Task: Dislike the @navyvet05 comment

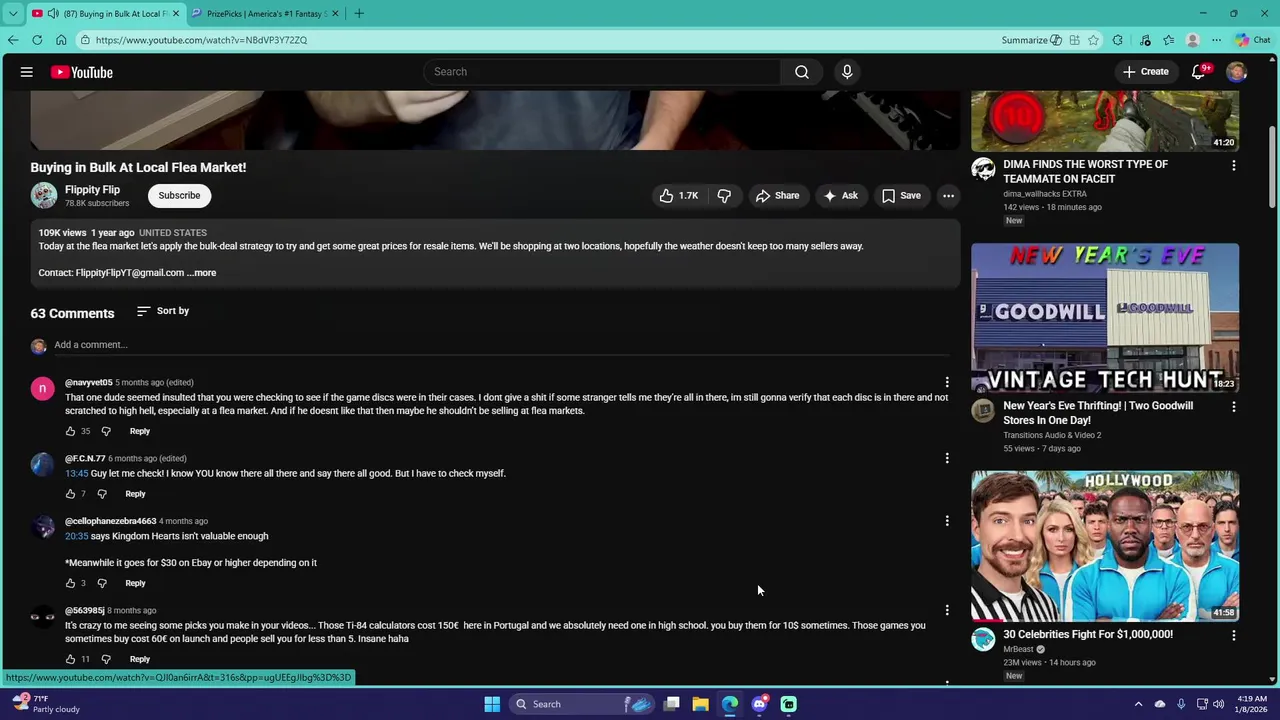Action: pos(106,432)
